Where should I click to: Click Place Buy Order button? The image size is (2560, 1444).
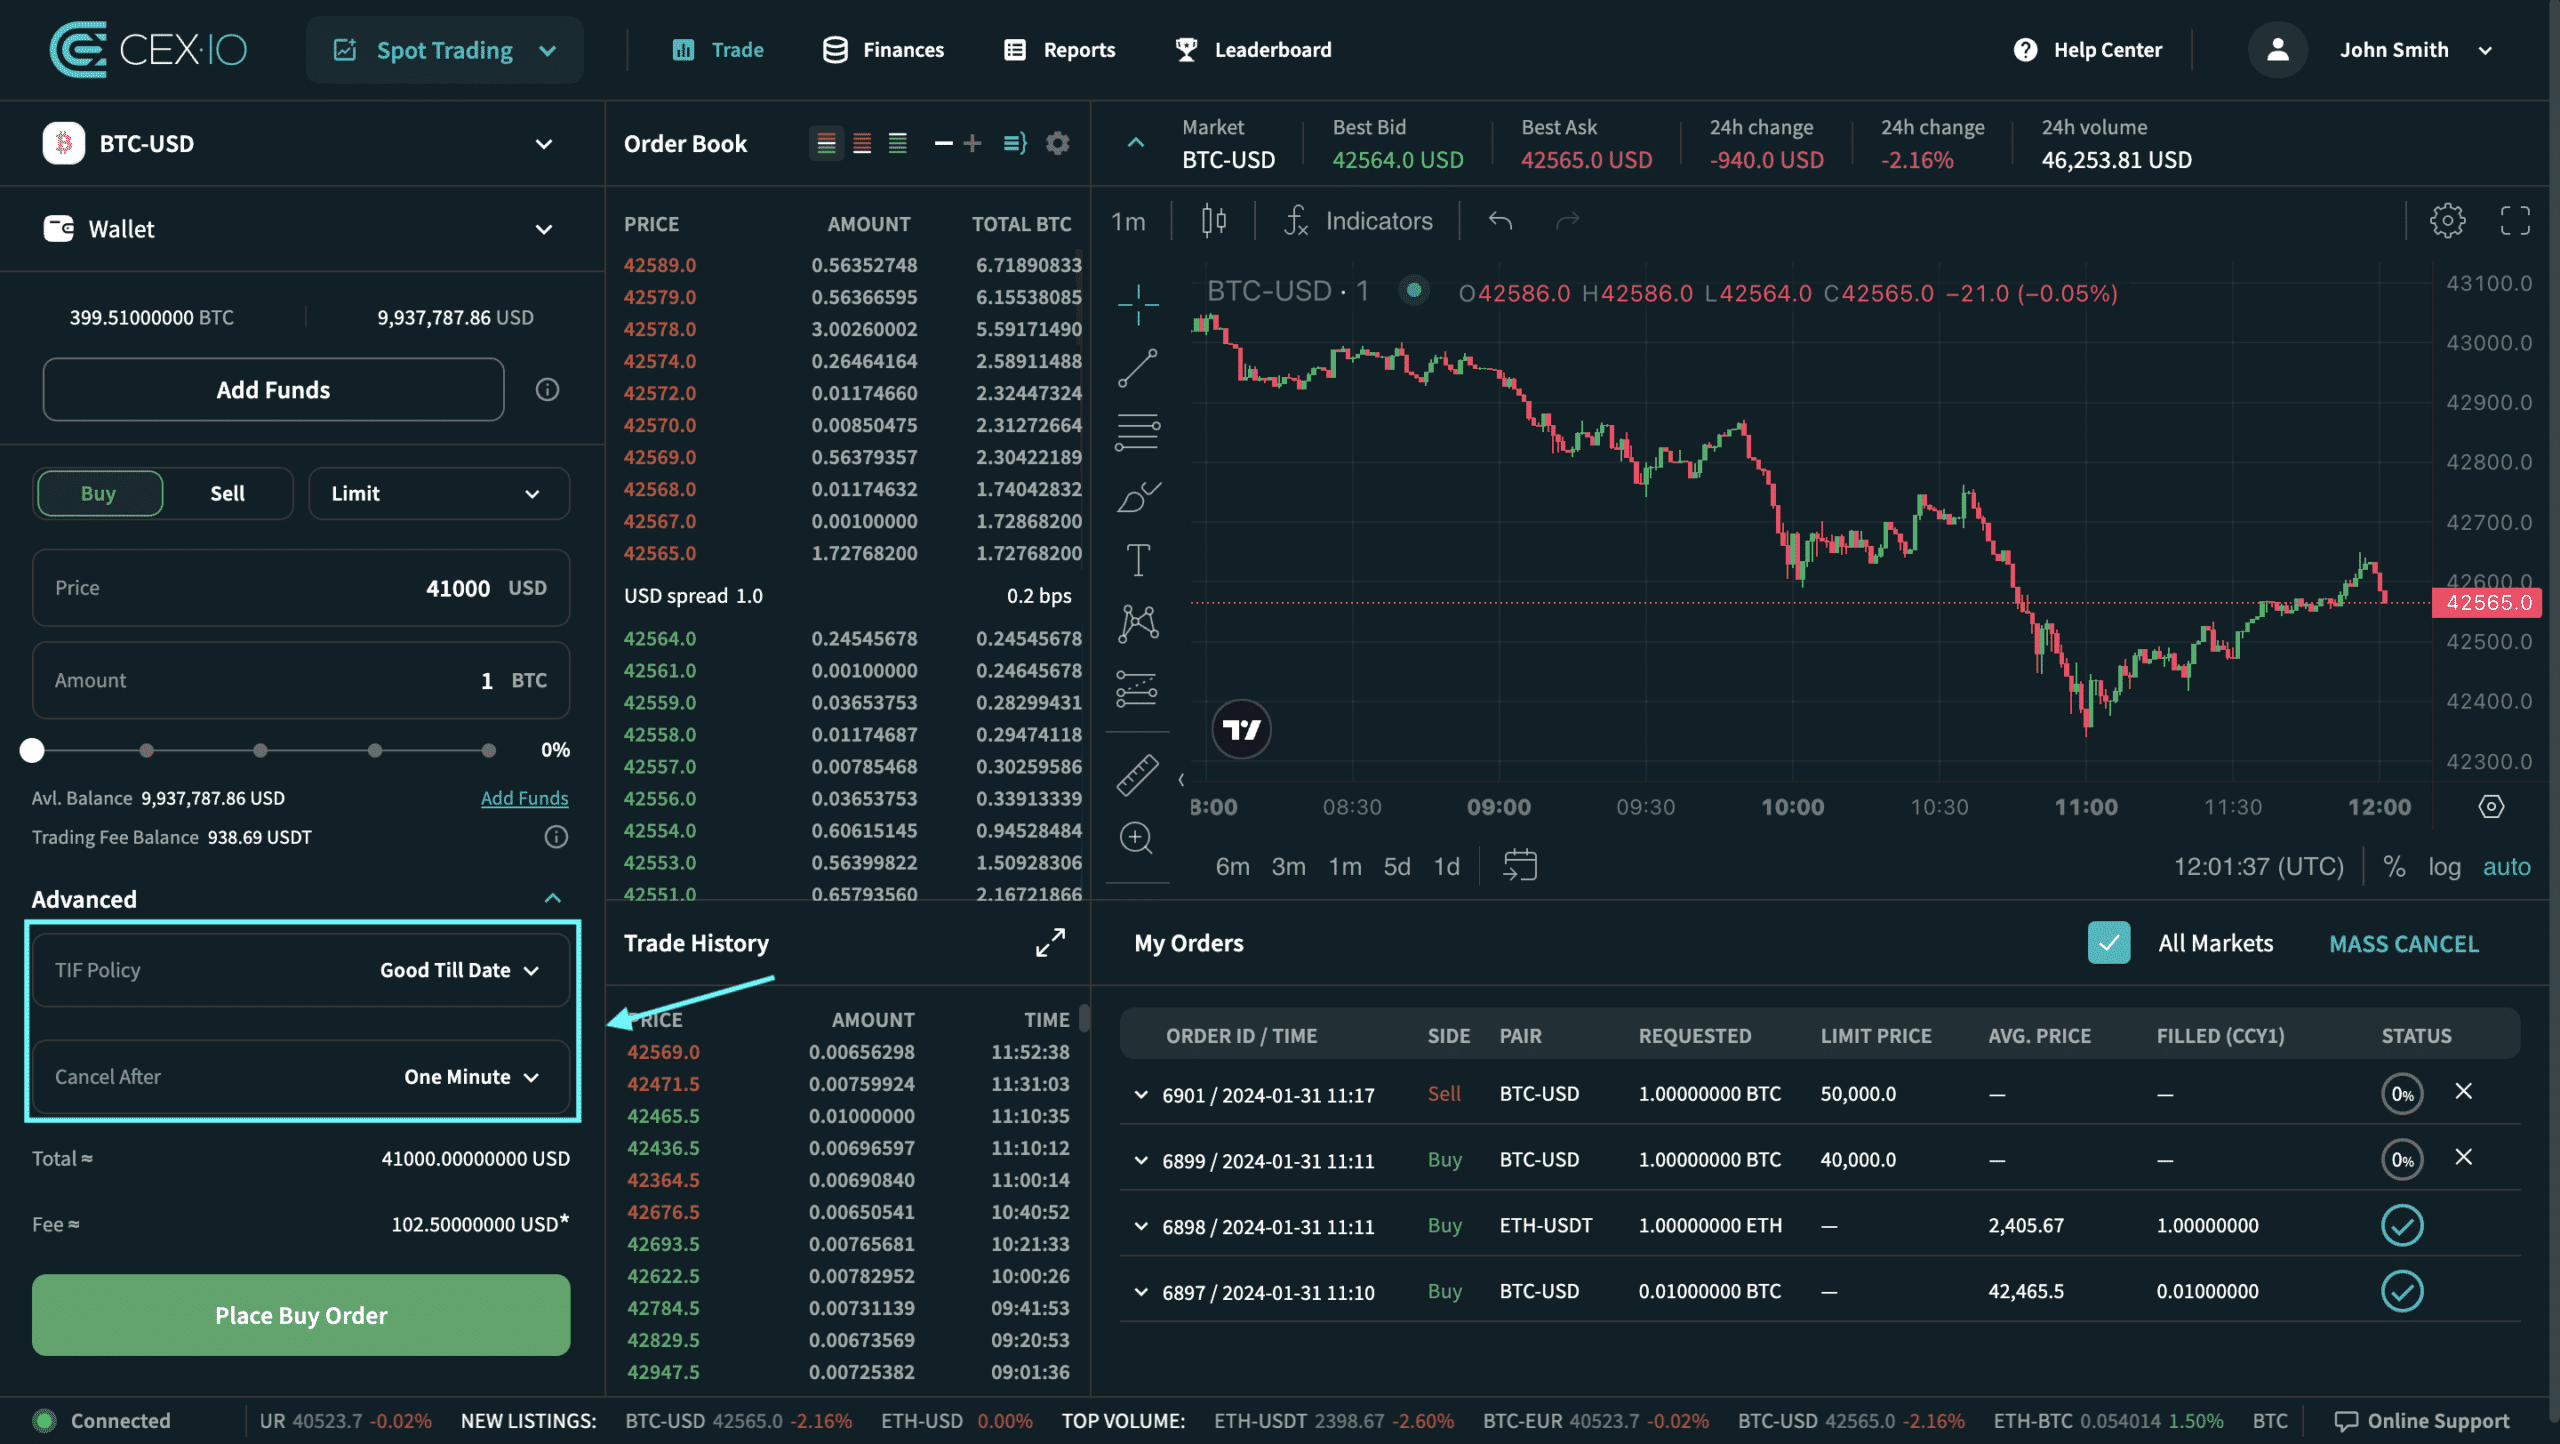(301, 1315)
